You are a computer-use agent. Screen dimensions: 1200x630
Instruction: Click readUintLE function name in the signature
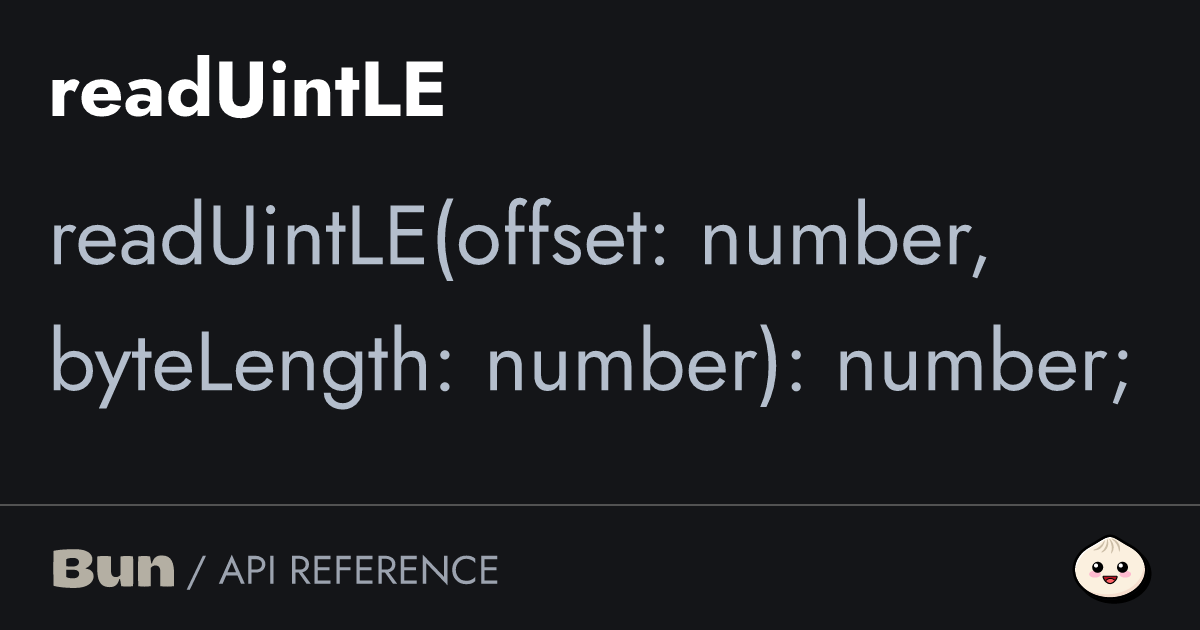point(238,241)
